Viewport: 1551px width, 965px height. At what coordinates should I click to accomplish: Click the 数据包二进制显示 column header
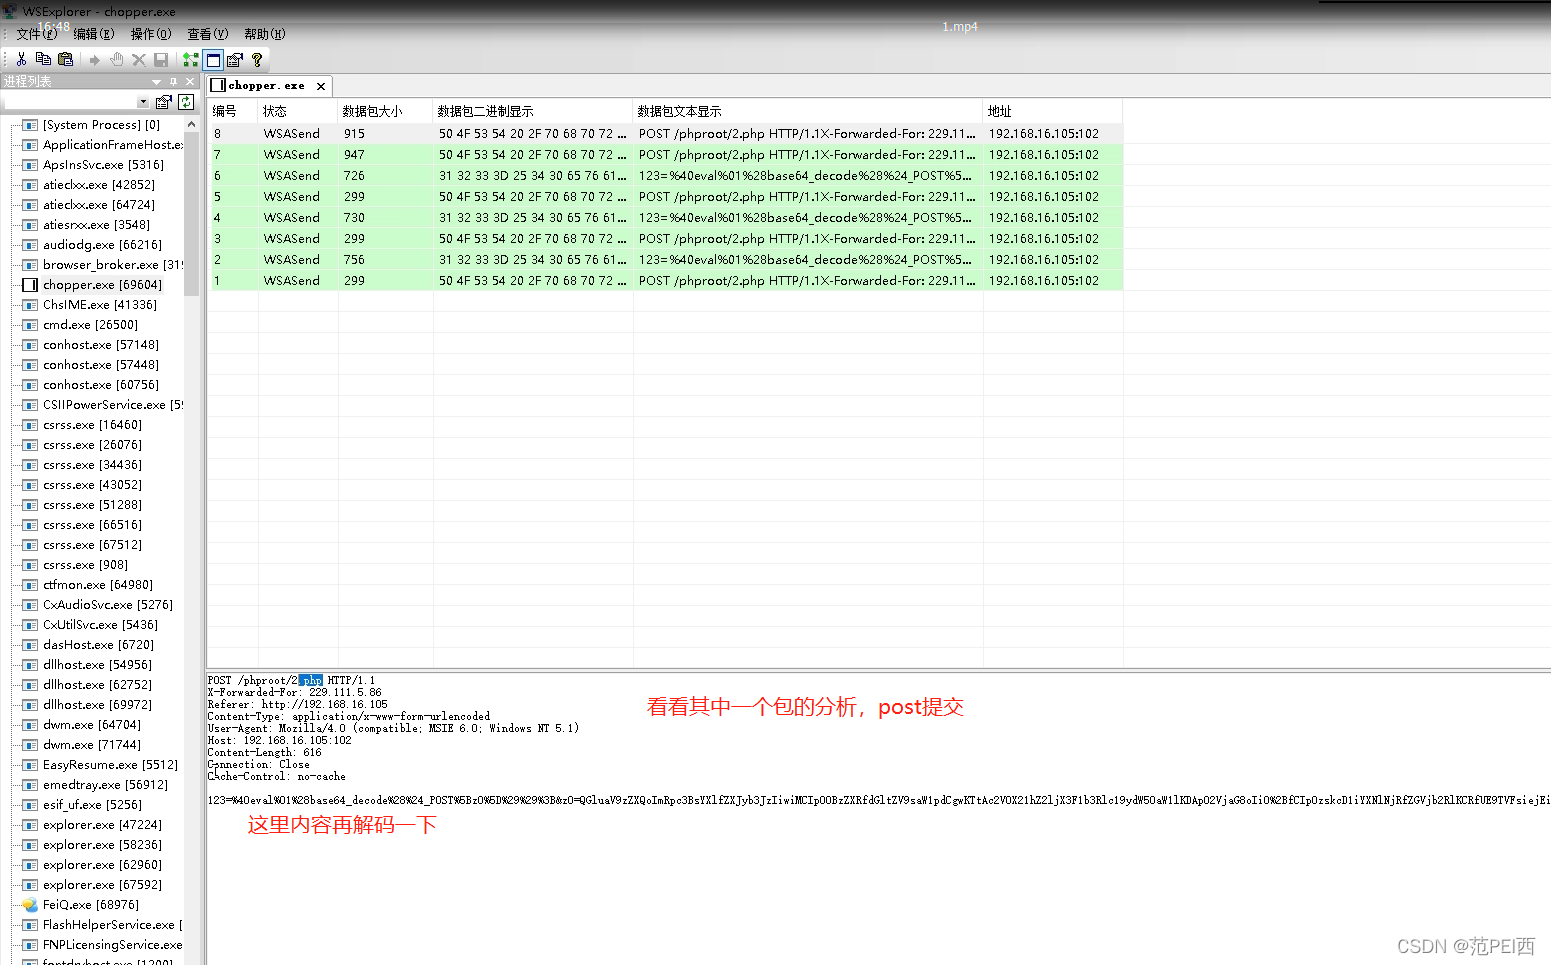click(x=533, y=111)
